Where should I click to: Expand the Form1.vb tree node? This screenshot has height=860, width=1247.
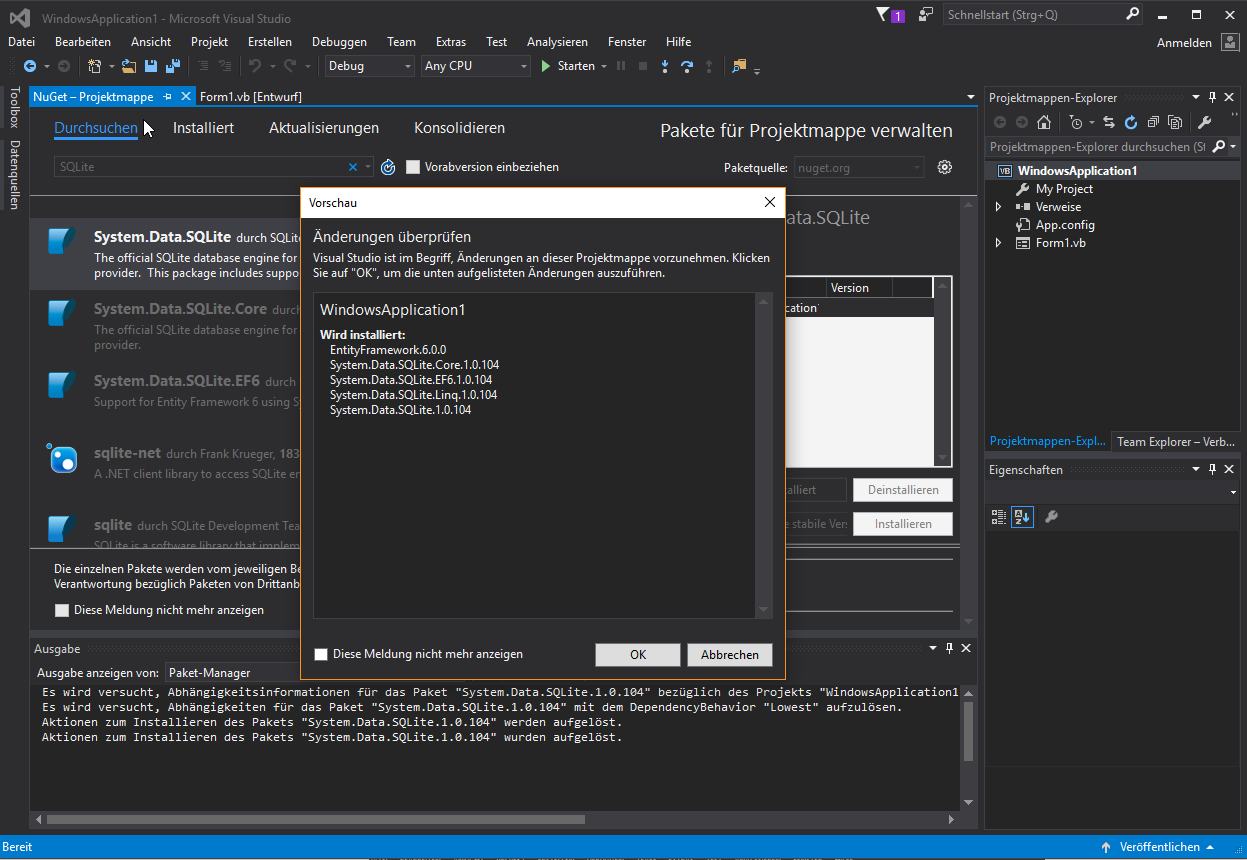[x=998, y=243]
